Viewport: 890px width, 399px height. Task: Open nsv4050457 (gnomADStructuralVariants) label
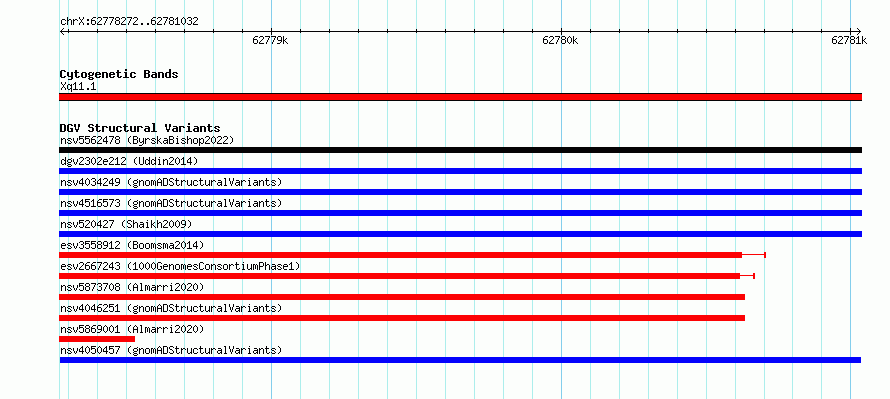pos(171,350)
